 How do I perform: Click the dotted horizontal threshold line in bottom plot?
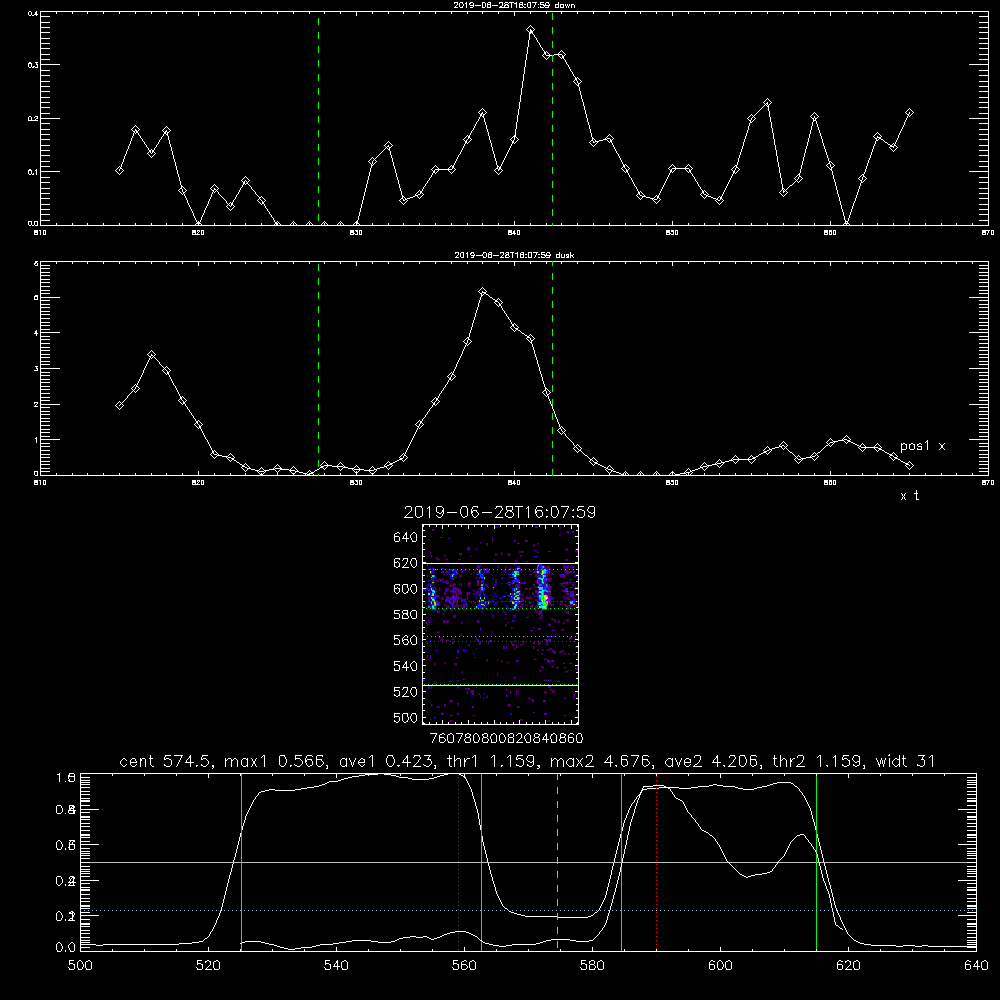click(x=527, y=911)
